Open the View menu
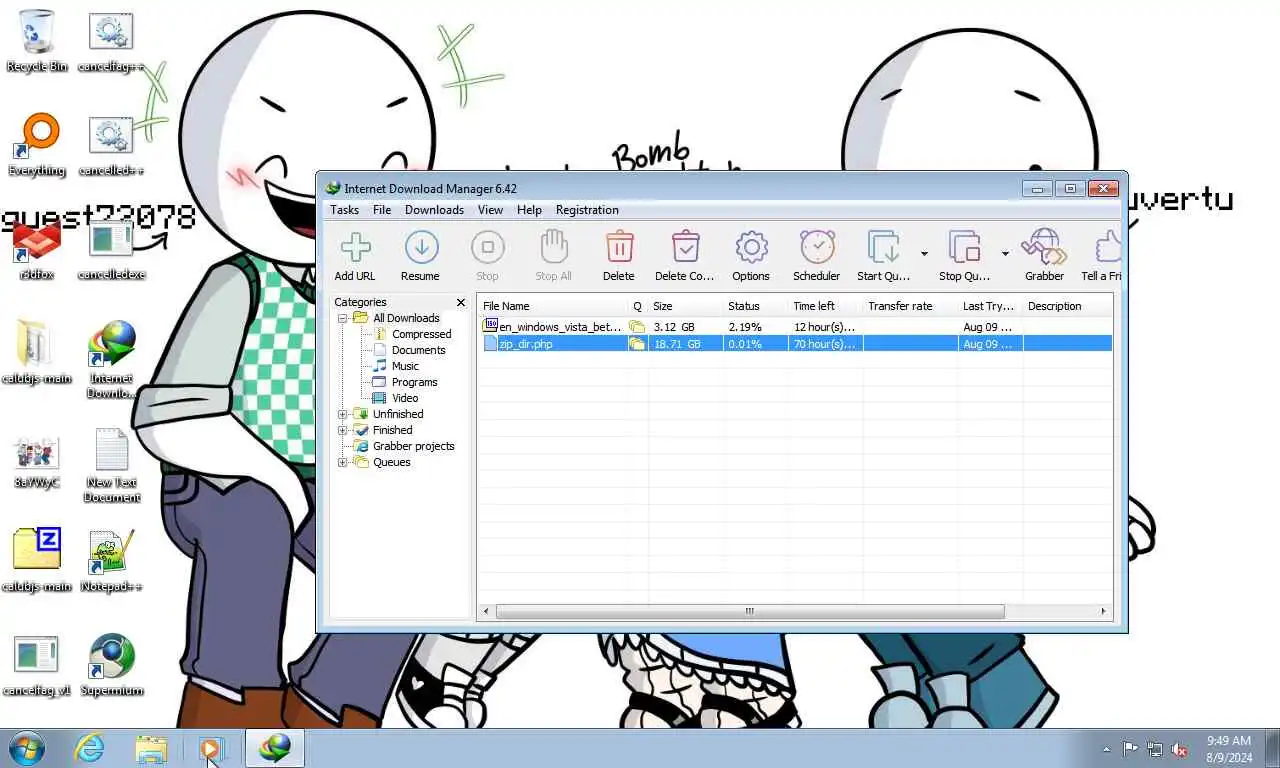The height and width of the screenshot is (768, 1280). (490, 210)
